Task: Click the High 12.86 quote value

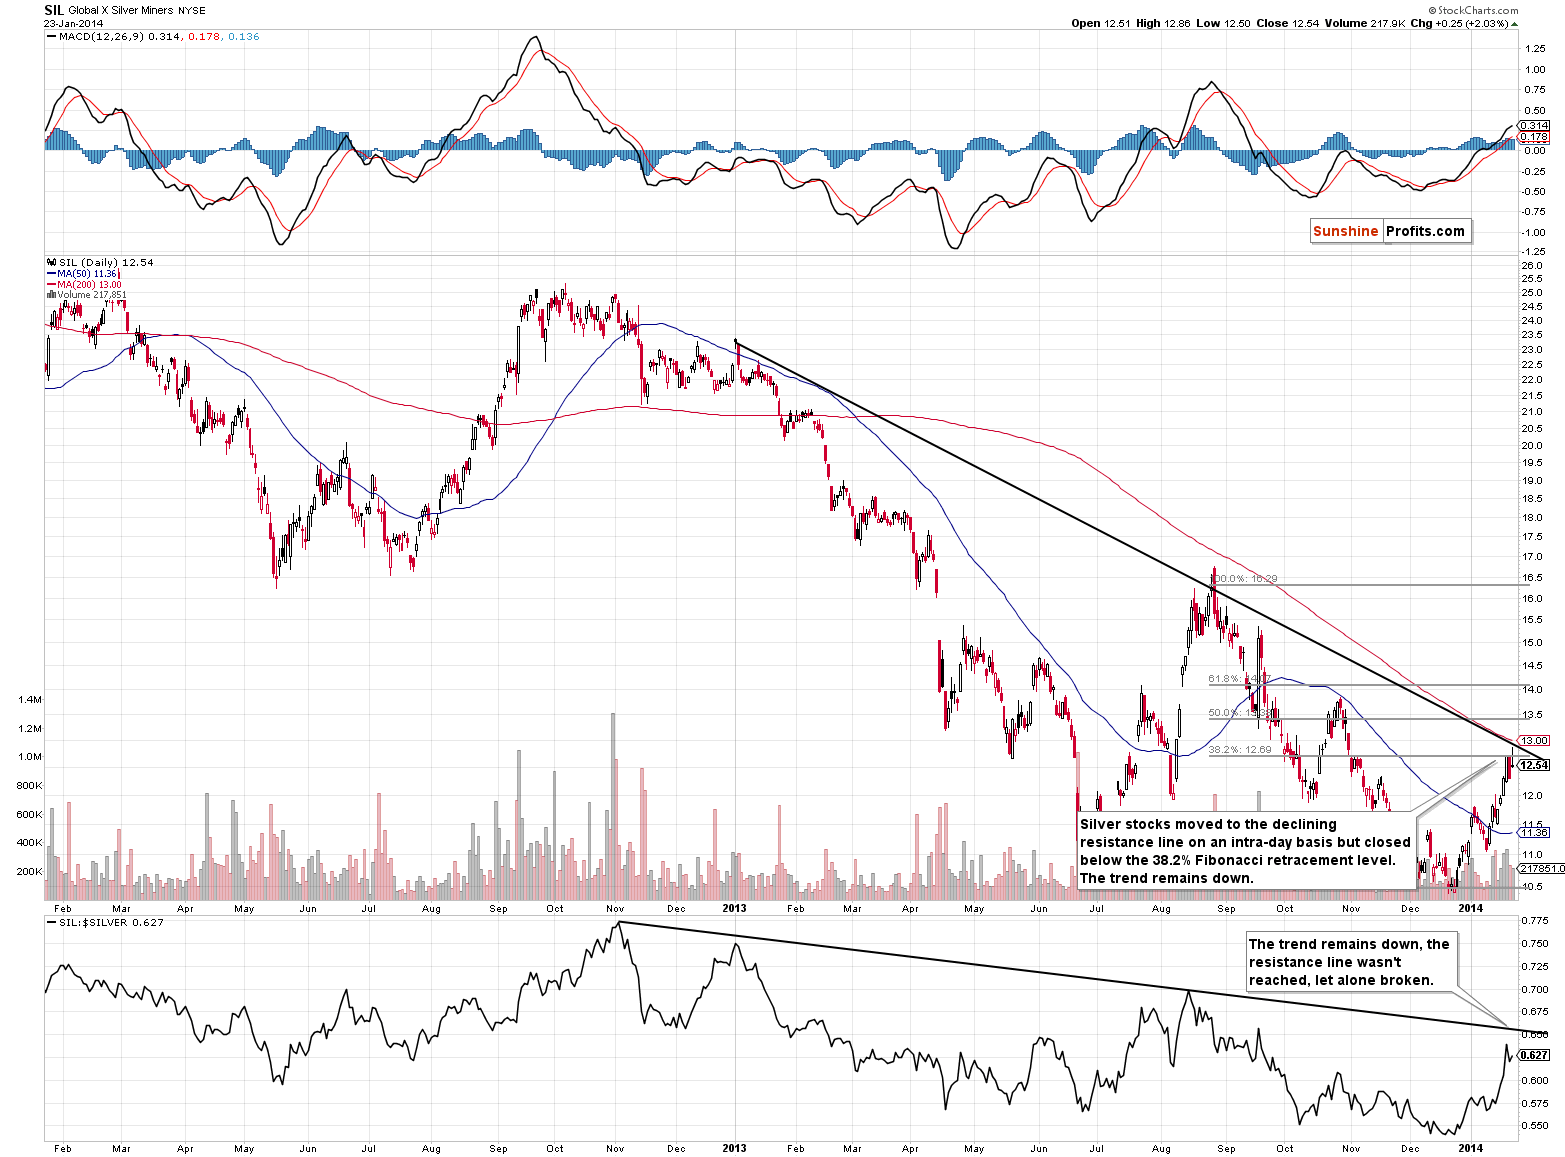Action: [1163, 23]
